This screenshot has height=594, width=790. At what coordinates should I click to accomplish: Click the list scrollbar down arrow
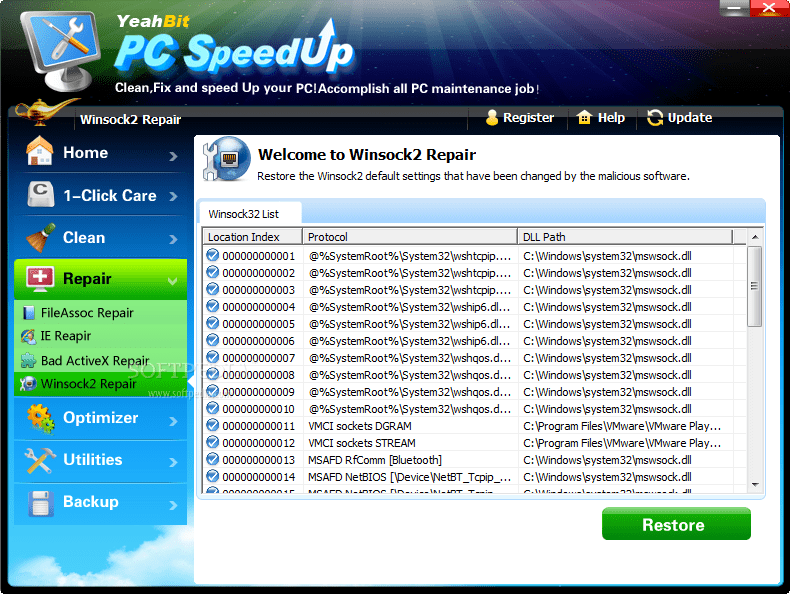755,485
